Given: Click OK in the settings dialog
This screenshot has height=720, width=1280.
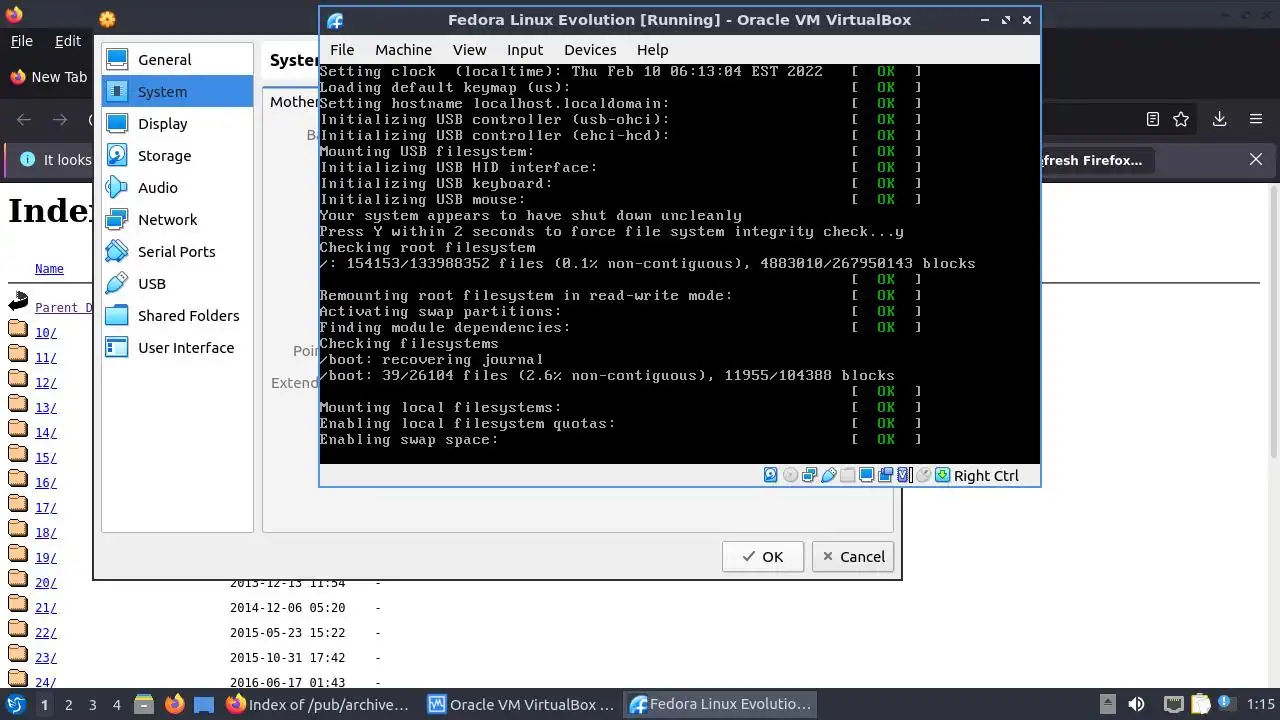Looking at the screenshot, I should point(762,557).
